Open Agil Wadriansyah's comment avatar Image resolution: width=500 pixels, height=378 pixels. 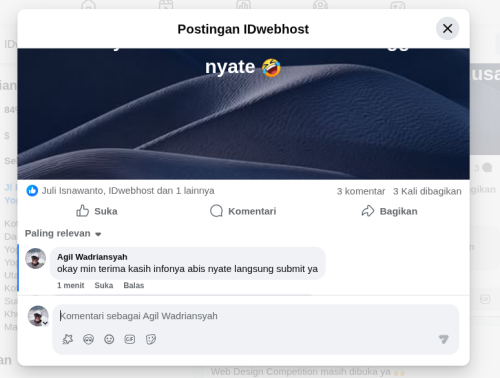click(36, 258)
